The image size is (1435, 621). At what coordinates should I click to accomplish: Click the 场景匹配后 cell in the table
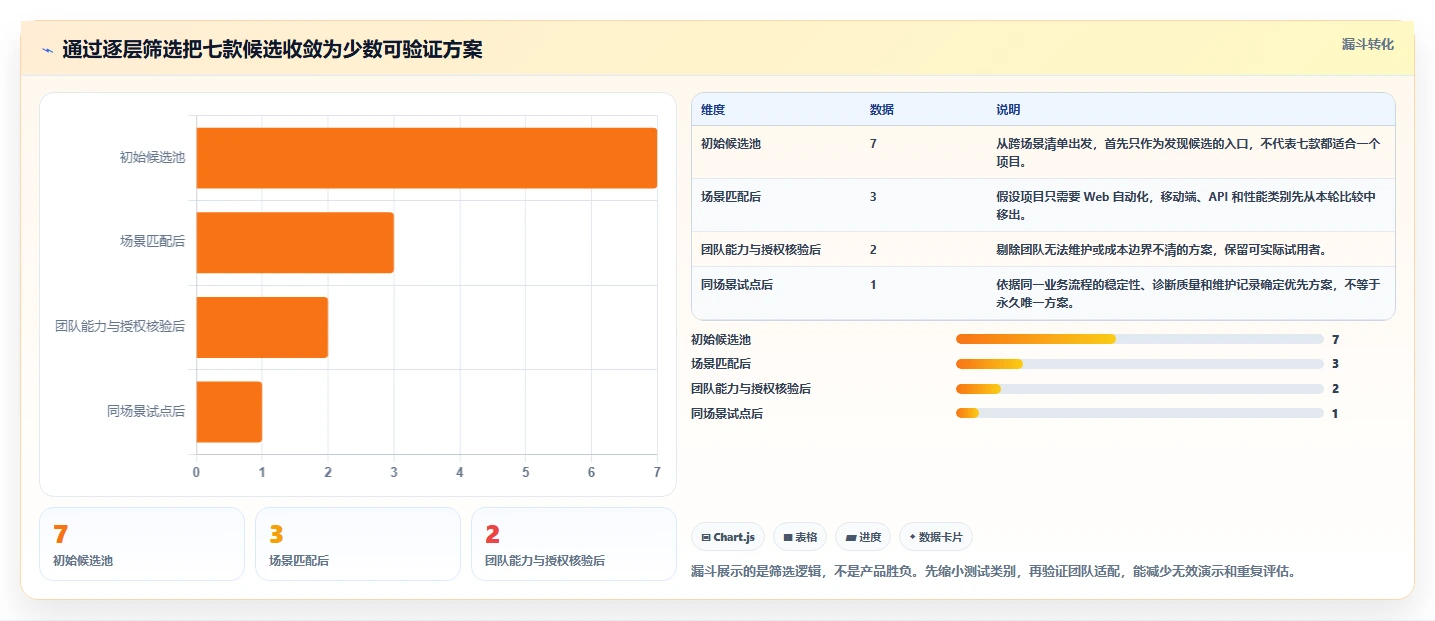click(731, 197)
